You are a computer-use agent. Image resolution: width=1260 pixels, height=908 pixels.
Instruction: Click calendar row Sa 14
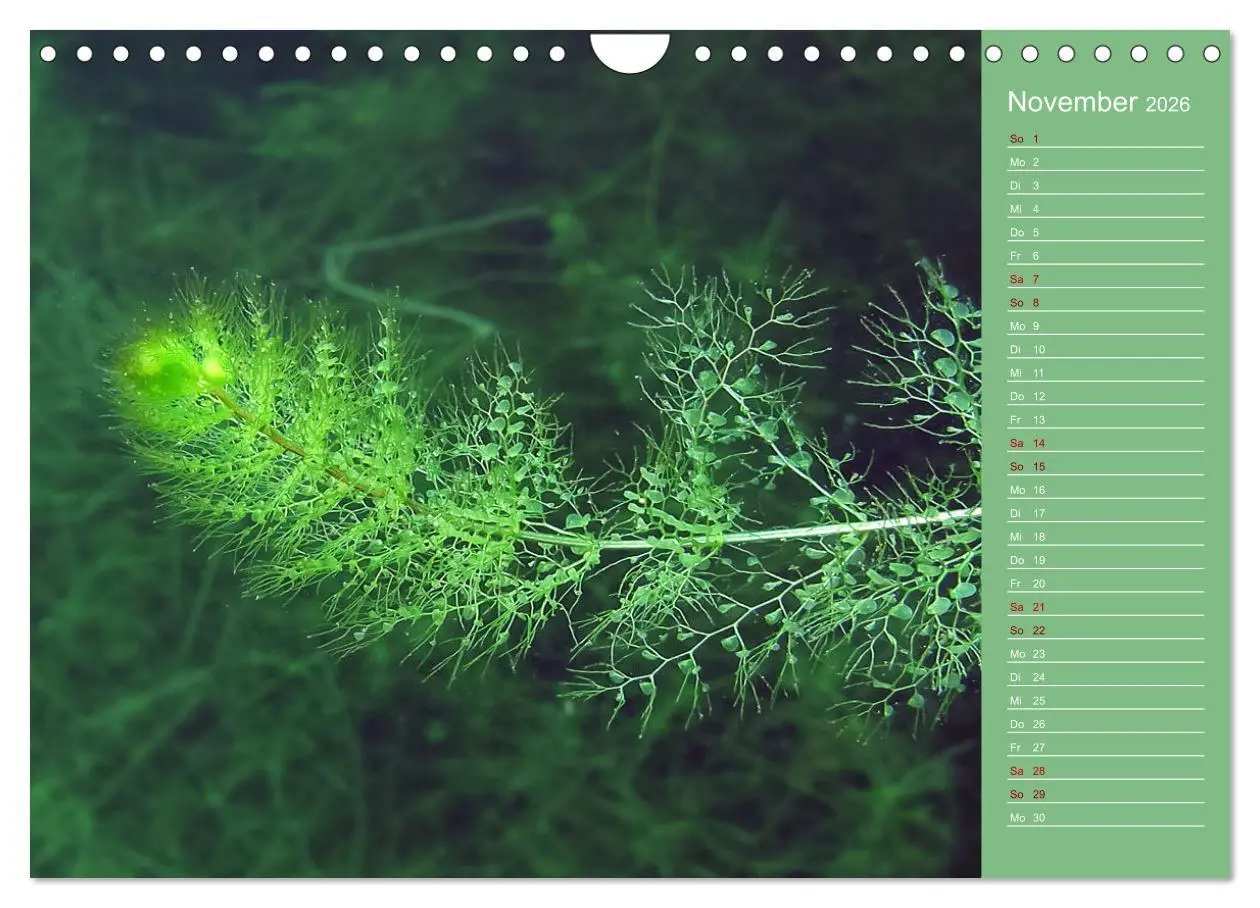pos(1105,443)
